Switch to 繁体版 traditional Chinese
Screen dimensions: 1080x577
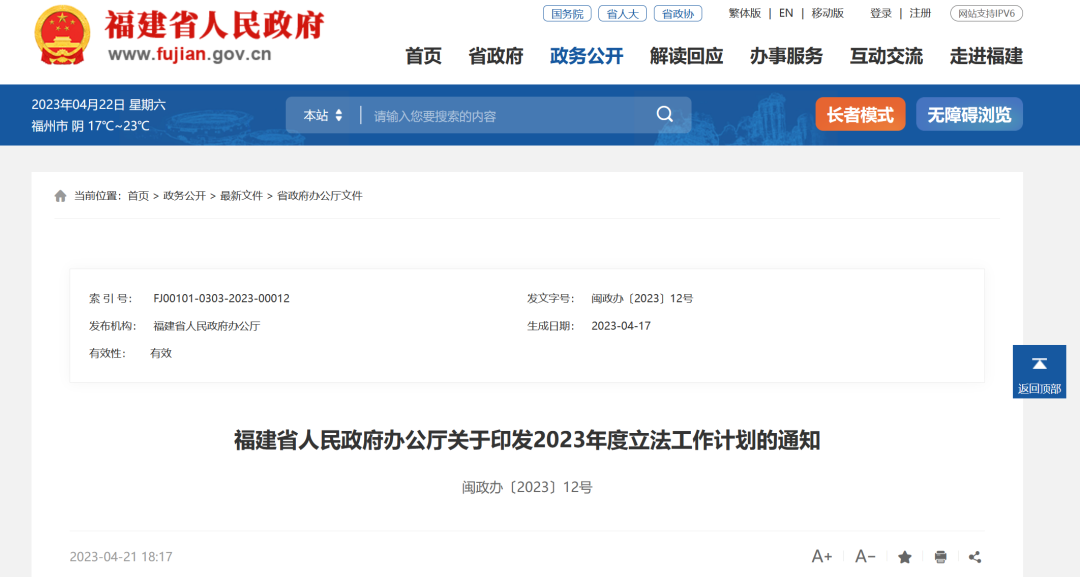(x=744, y=13)
